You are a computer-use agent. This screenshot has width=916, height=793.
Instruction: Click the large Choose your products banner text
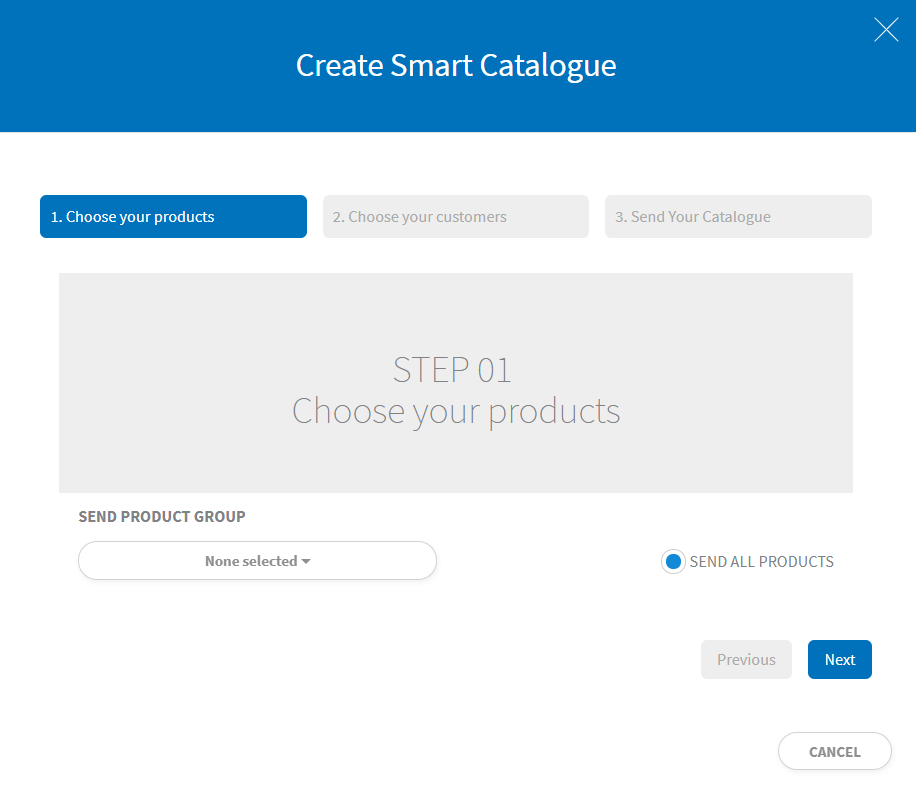click(x=456, y=412)
